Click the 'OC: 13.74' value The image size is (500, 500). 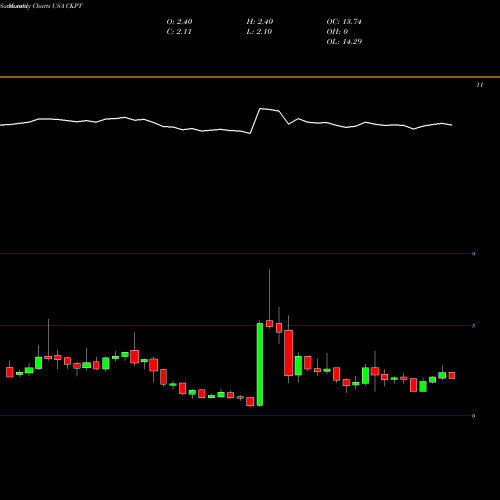tap(344, 22)
